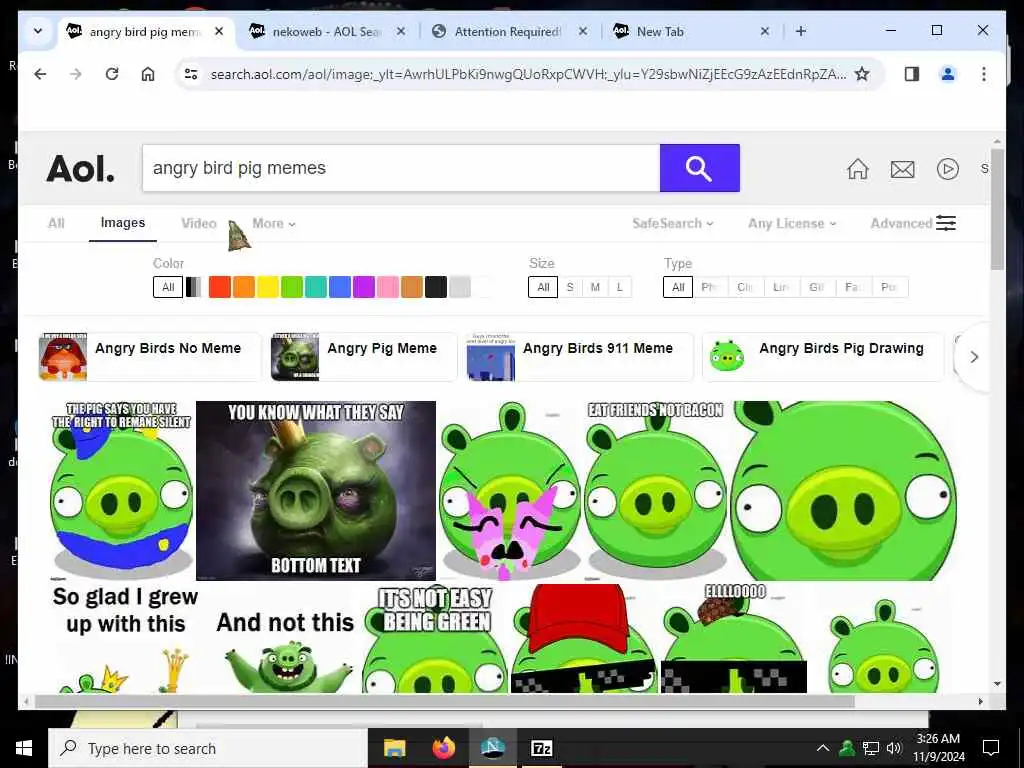Switch to the New Tab browser tab
This screenshot has height=768, width=1024.
pyautogui.click(x=660, y=31)
